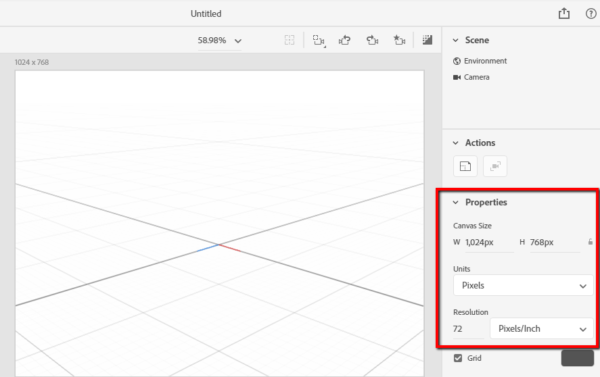The image size is (600, 377).
Task: Click the frame selection camera icon
Action: (x=318, y=40)
